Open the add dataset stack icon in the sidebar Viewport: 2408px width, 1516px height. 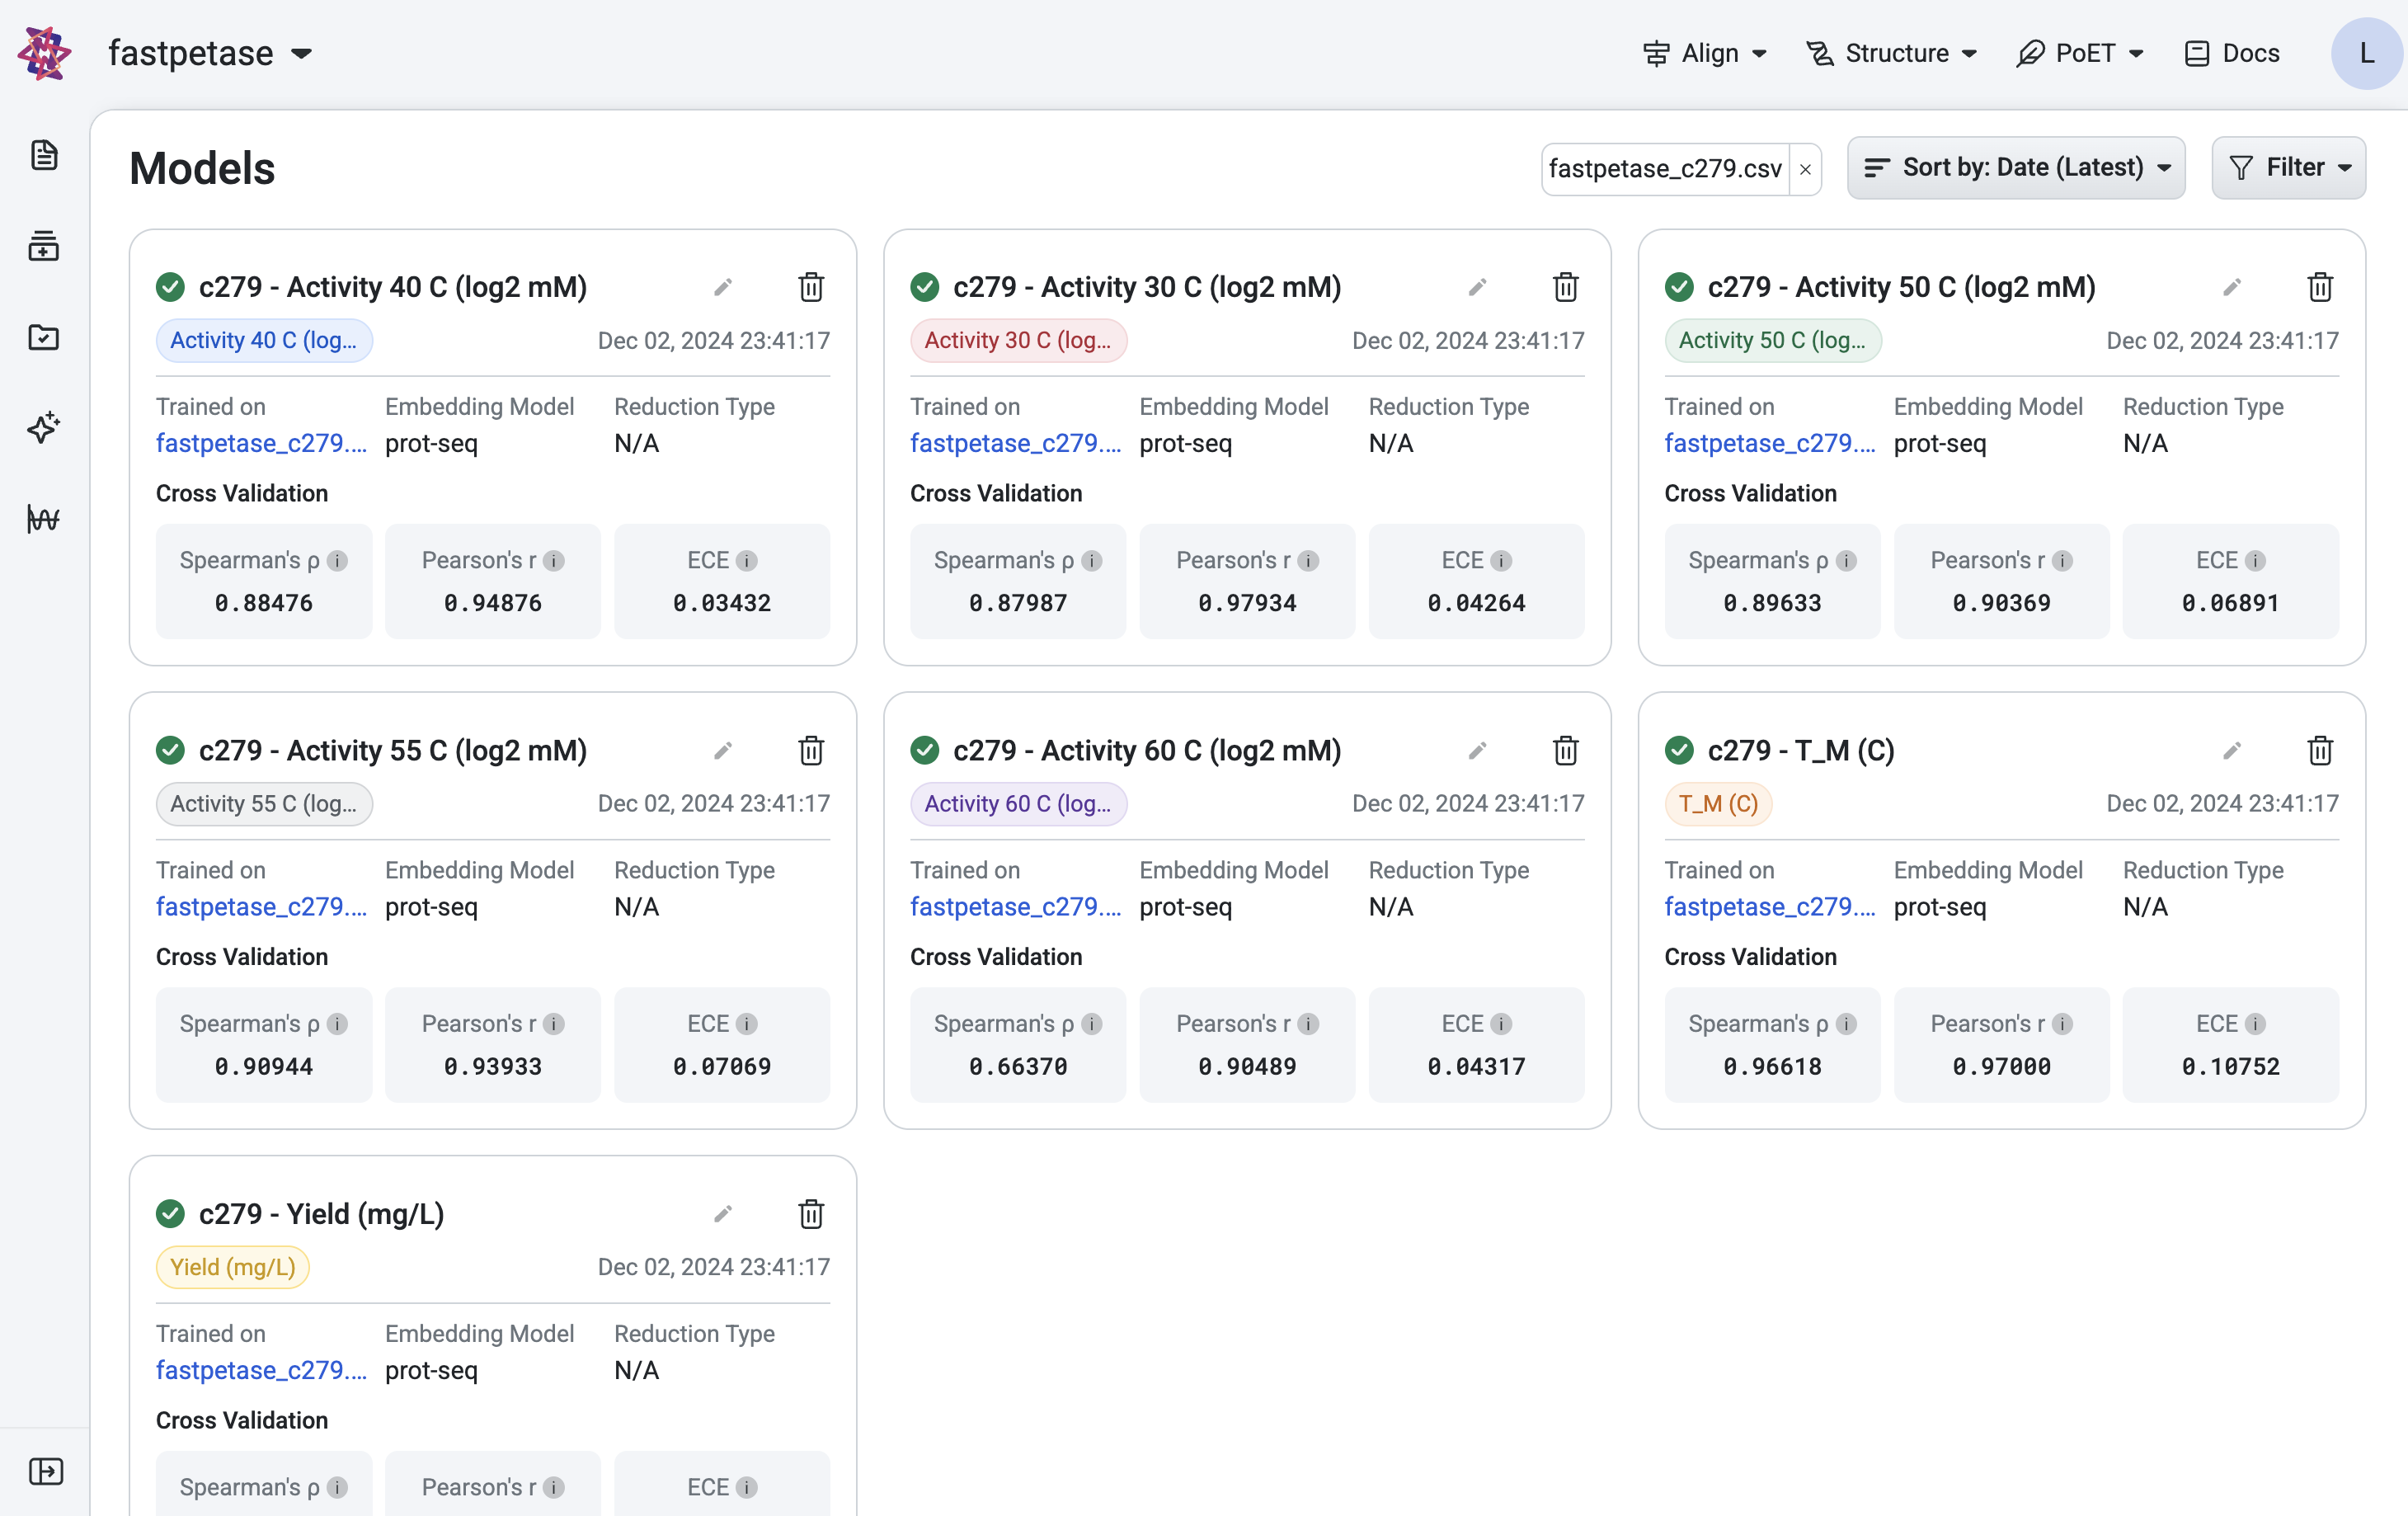[x=44, y=246]
